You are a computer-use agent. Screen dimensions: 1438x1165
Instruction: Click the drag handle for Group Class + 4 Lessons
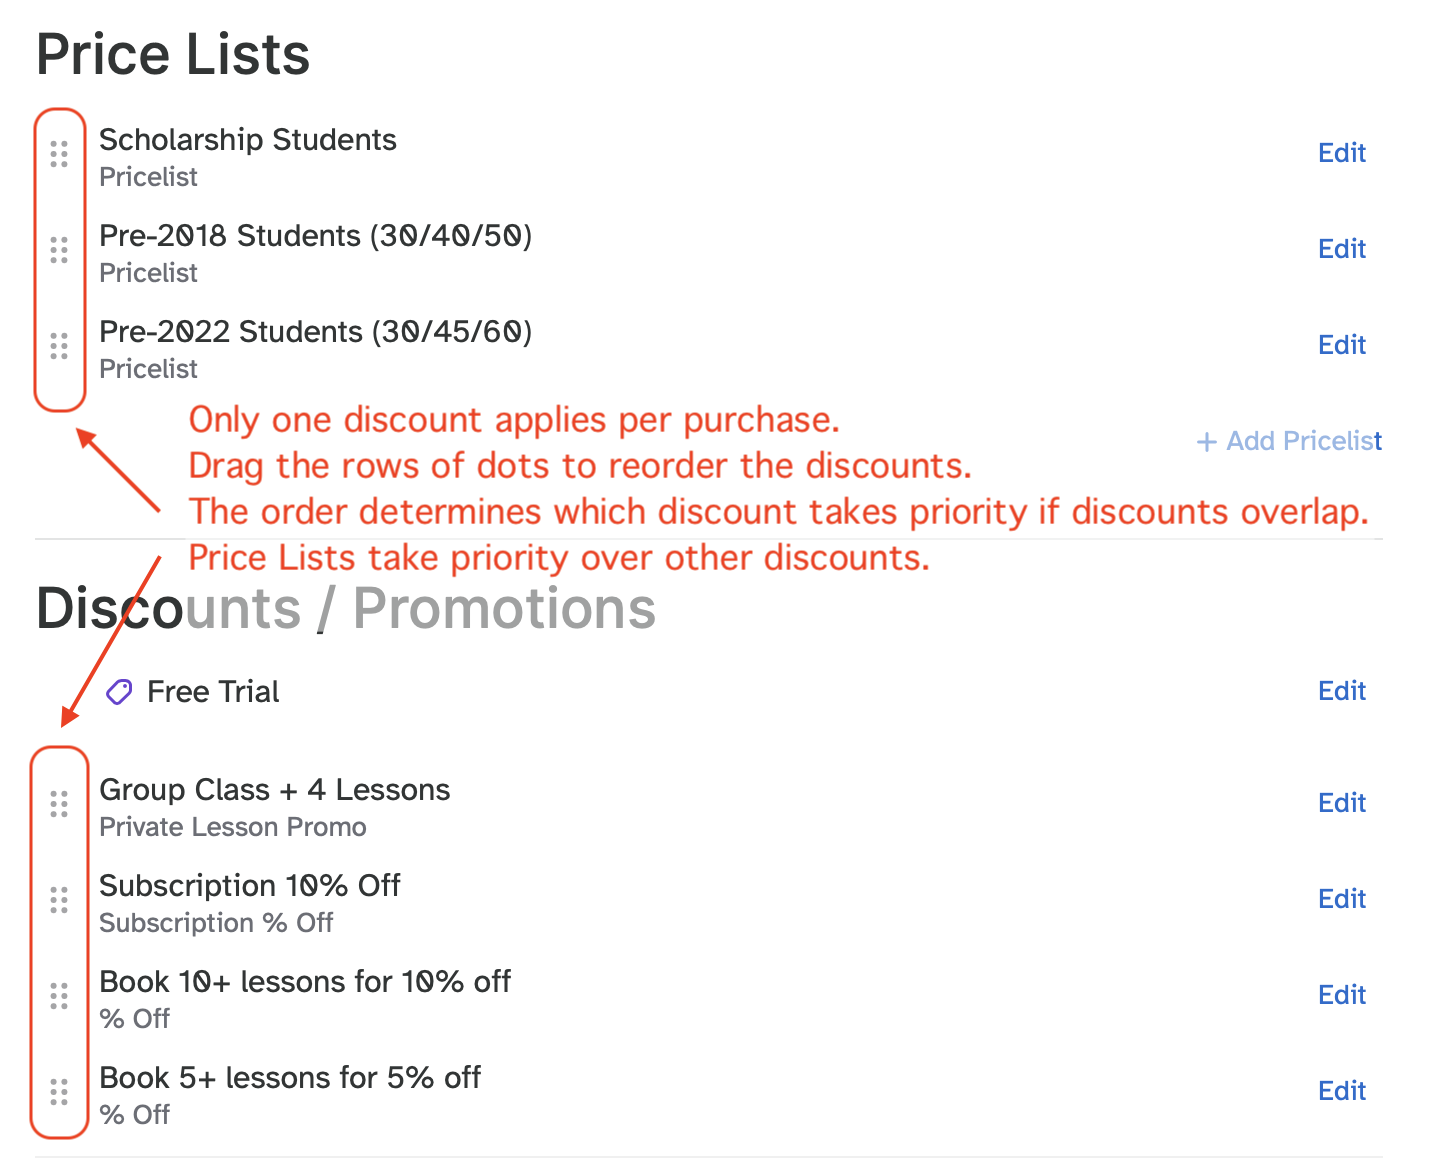(x=59, y=802)
